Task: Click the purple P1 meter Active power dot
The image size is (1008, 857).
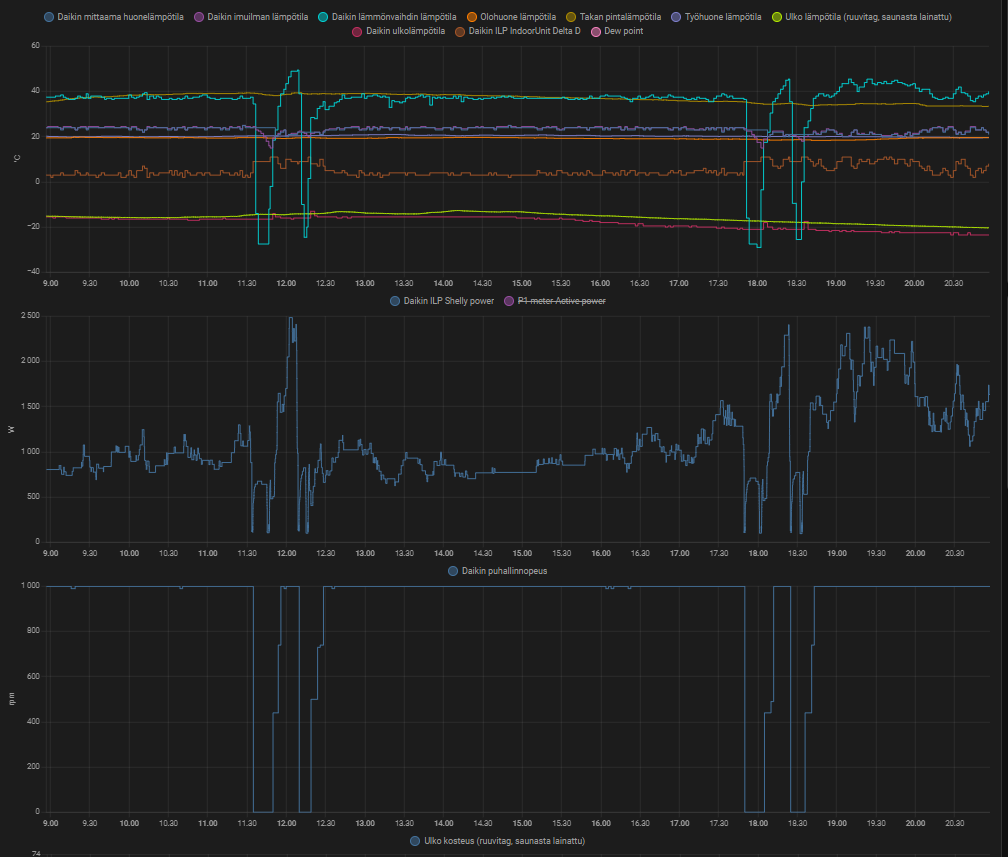Action: click(x=510, y=301)
